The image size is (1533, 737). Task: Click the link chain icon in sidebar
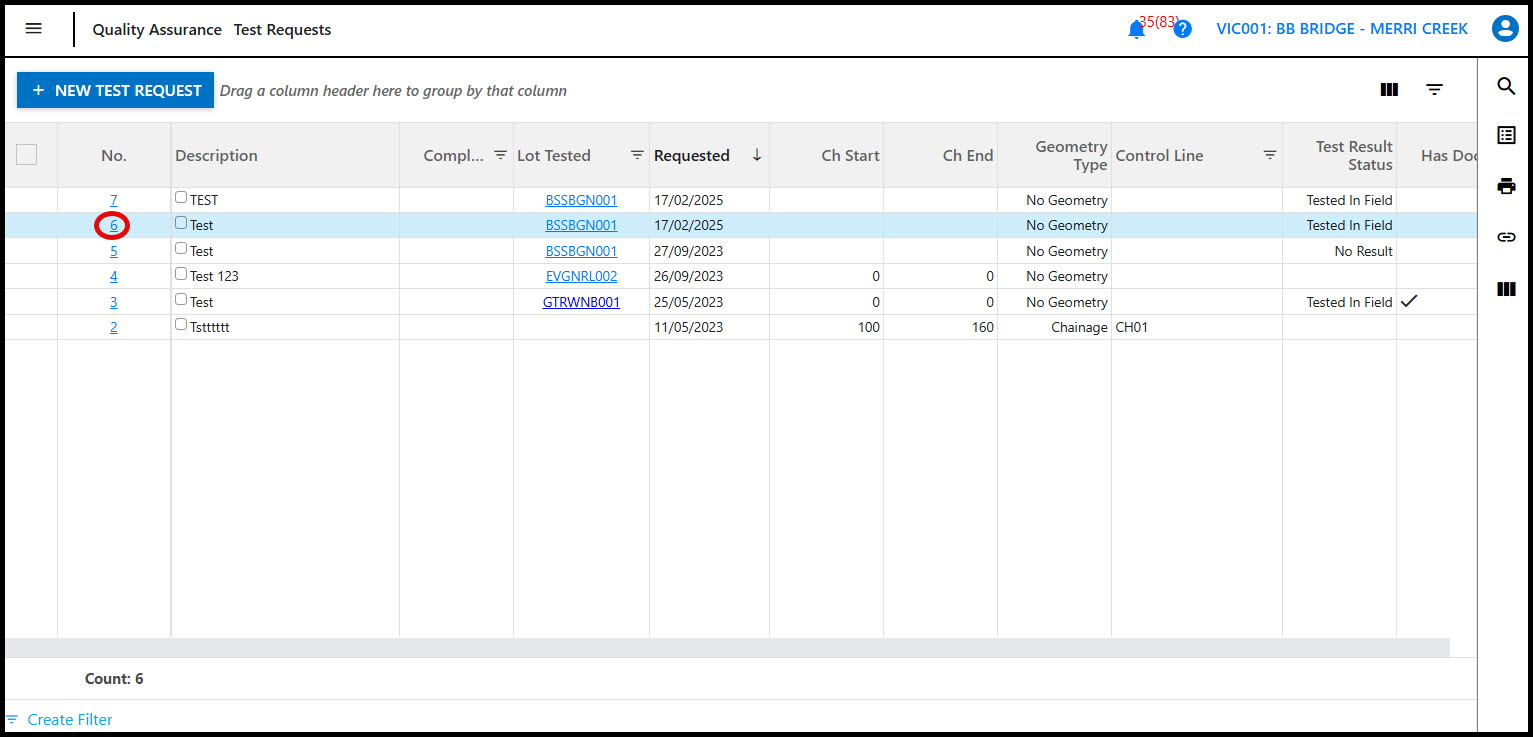pos(1506,237)
